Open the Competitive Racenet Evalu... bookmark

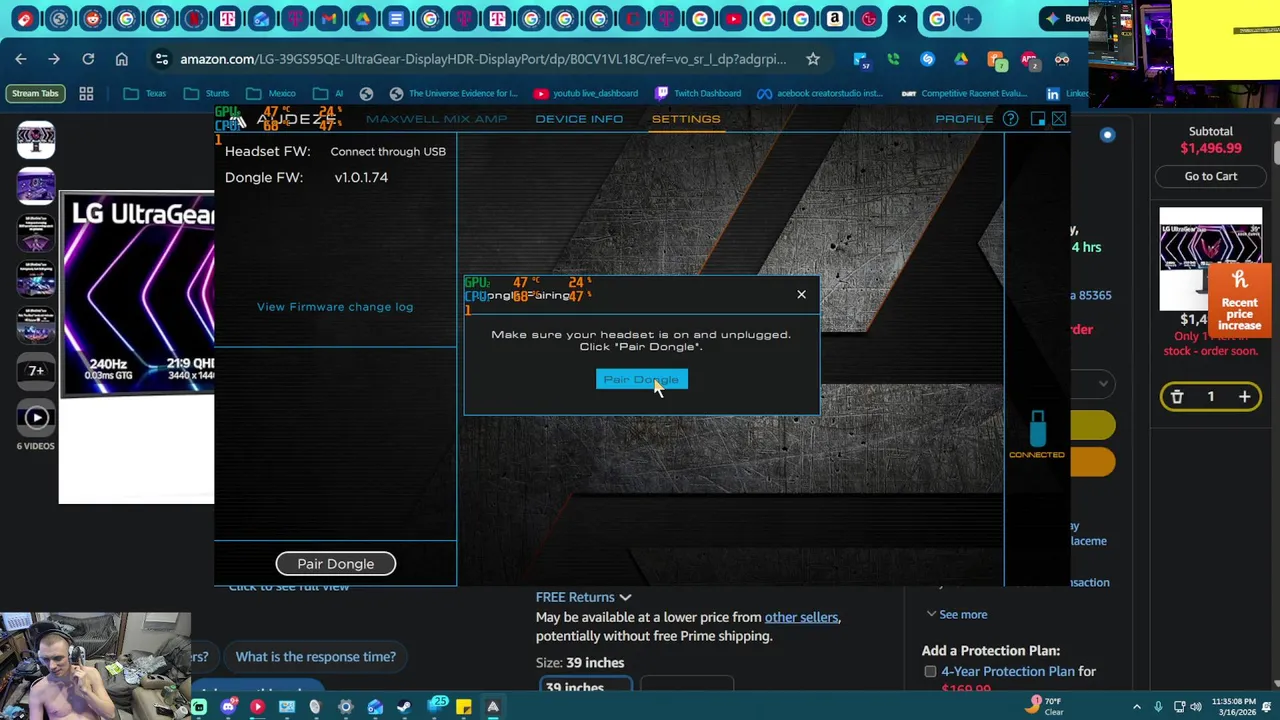coord(966,93)
